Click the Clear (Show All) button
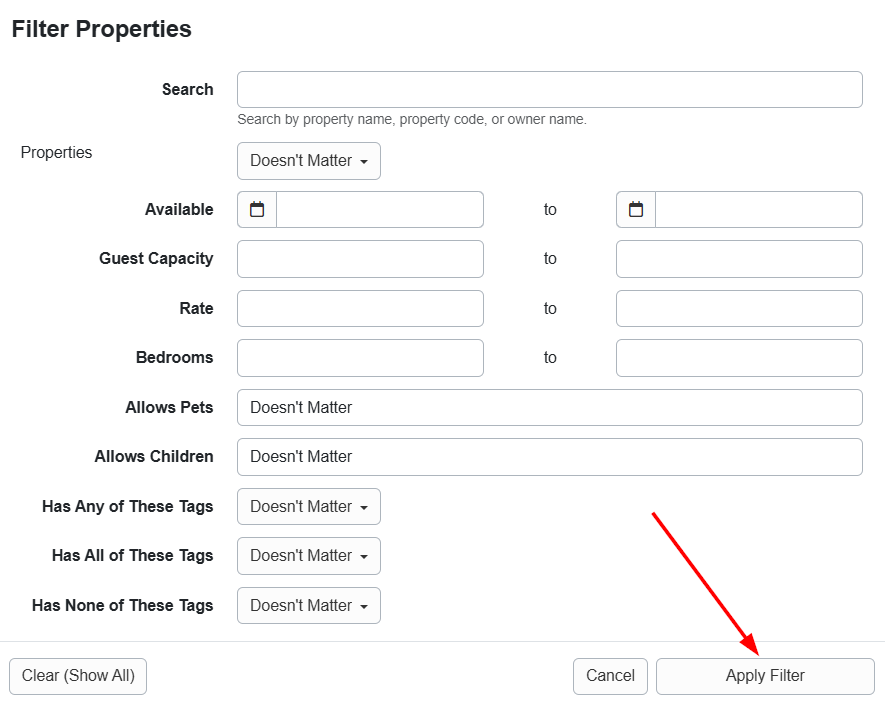885x703 pixels. [x=78, y=676]
